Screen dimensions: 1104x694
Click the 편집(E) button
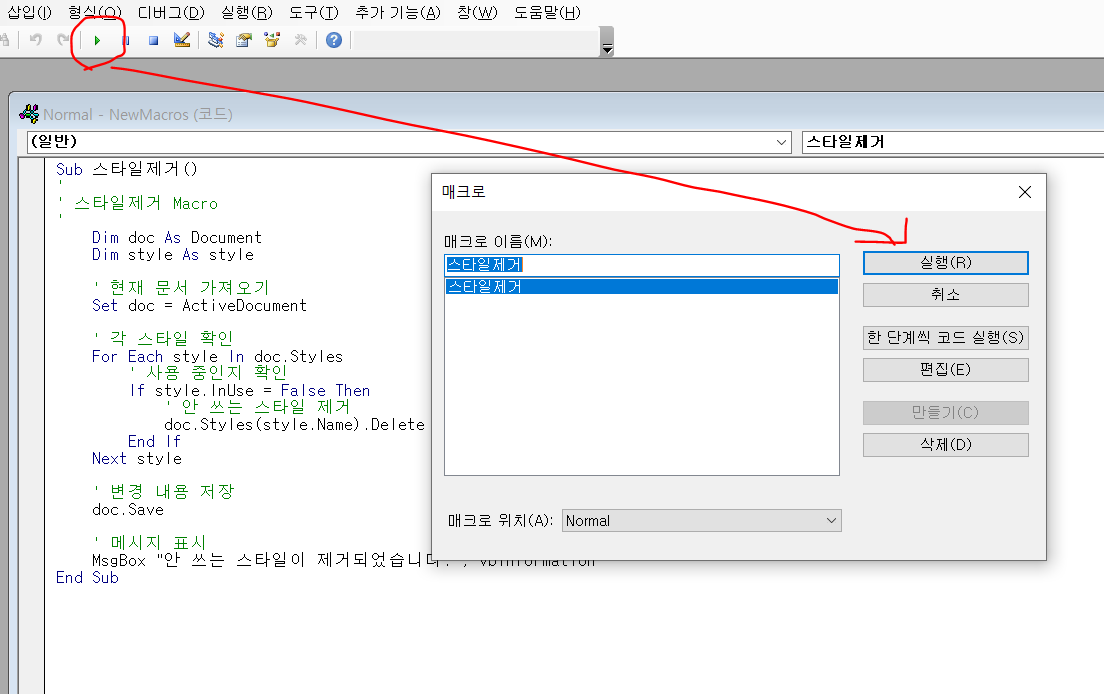coord(946,370)
